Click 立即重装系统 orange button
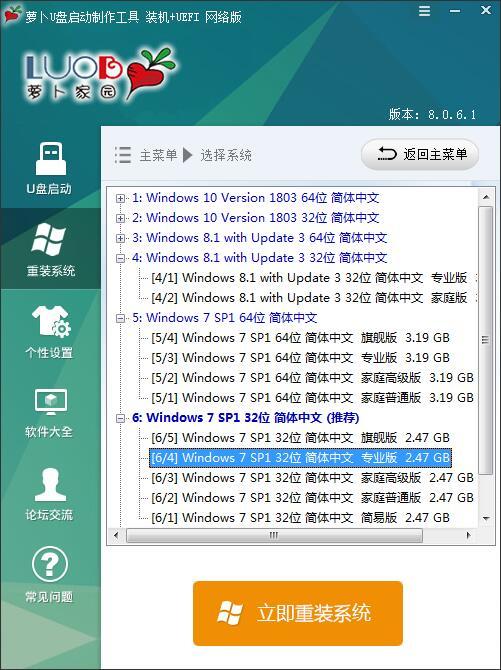The height and width of the screenshot is (670, 501). click(x=298, y=613)
